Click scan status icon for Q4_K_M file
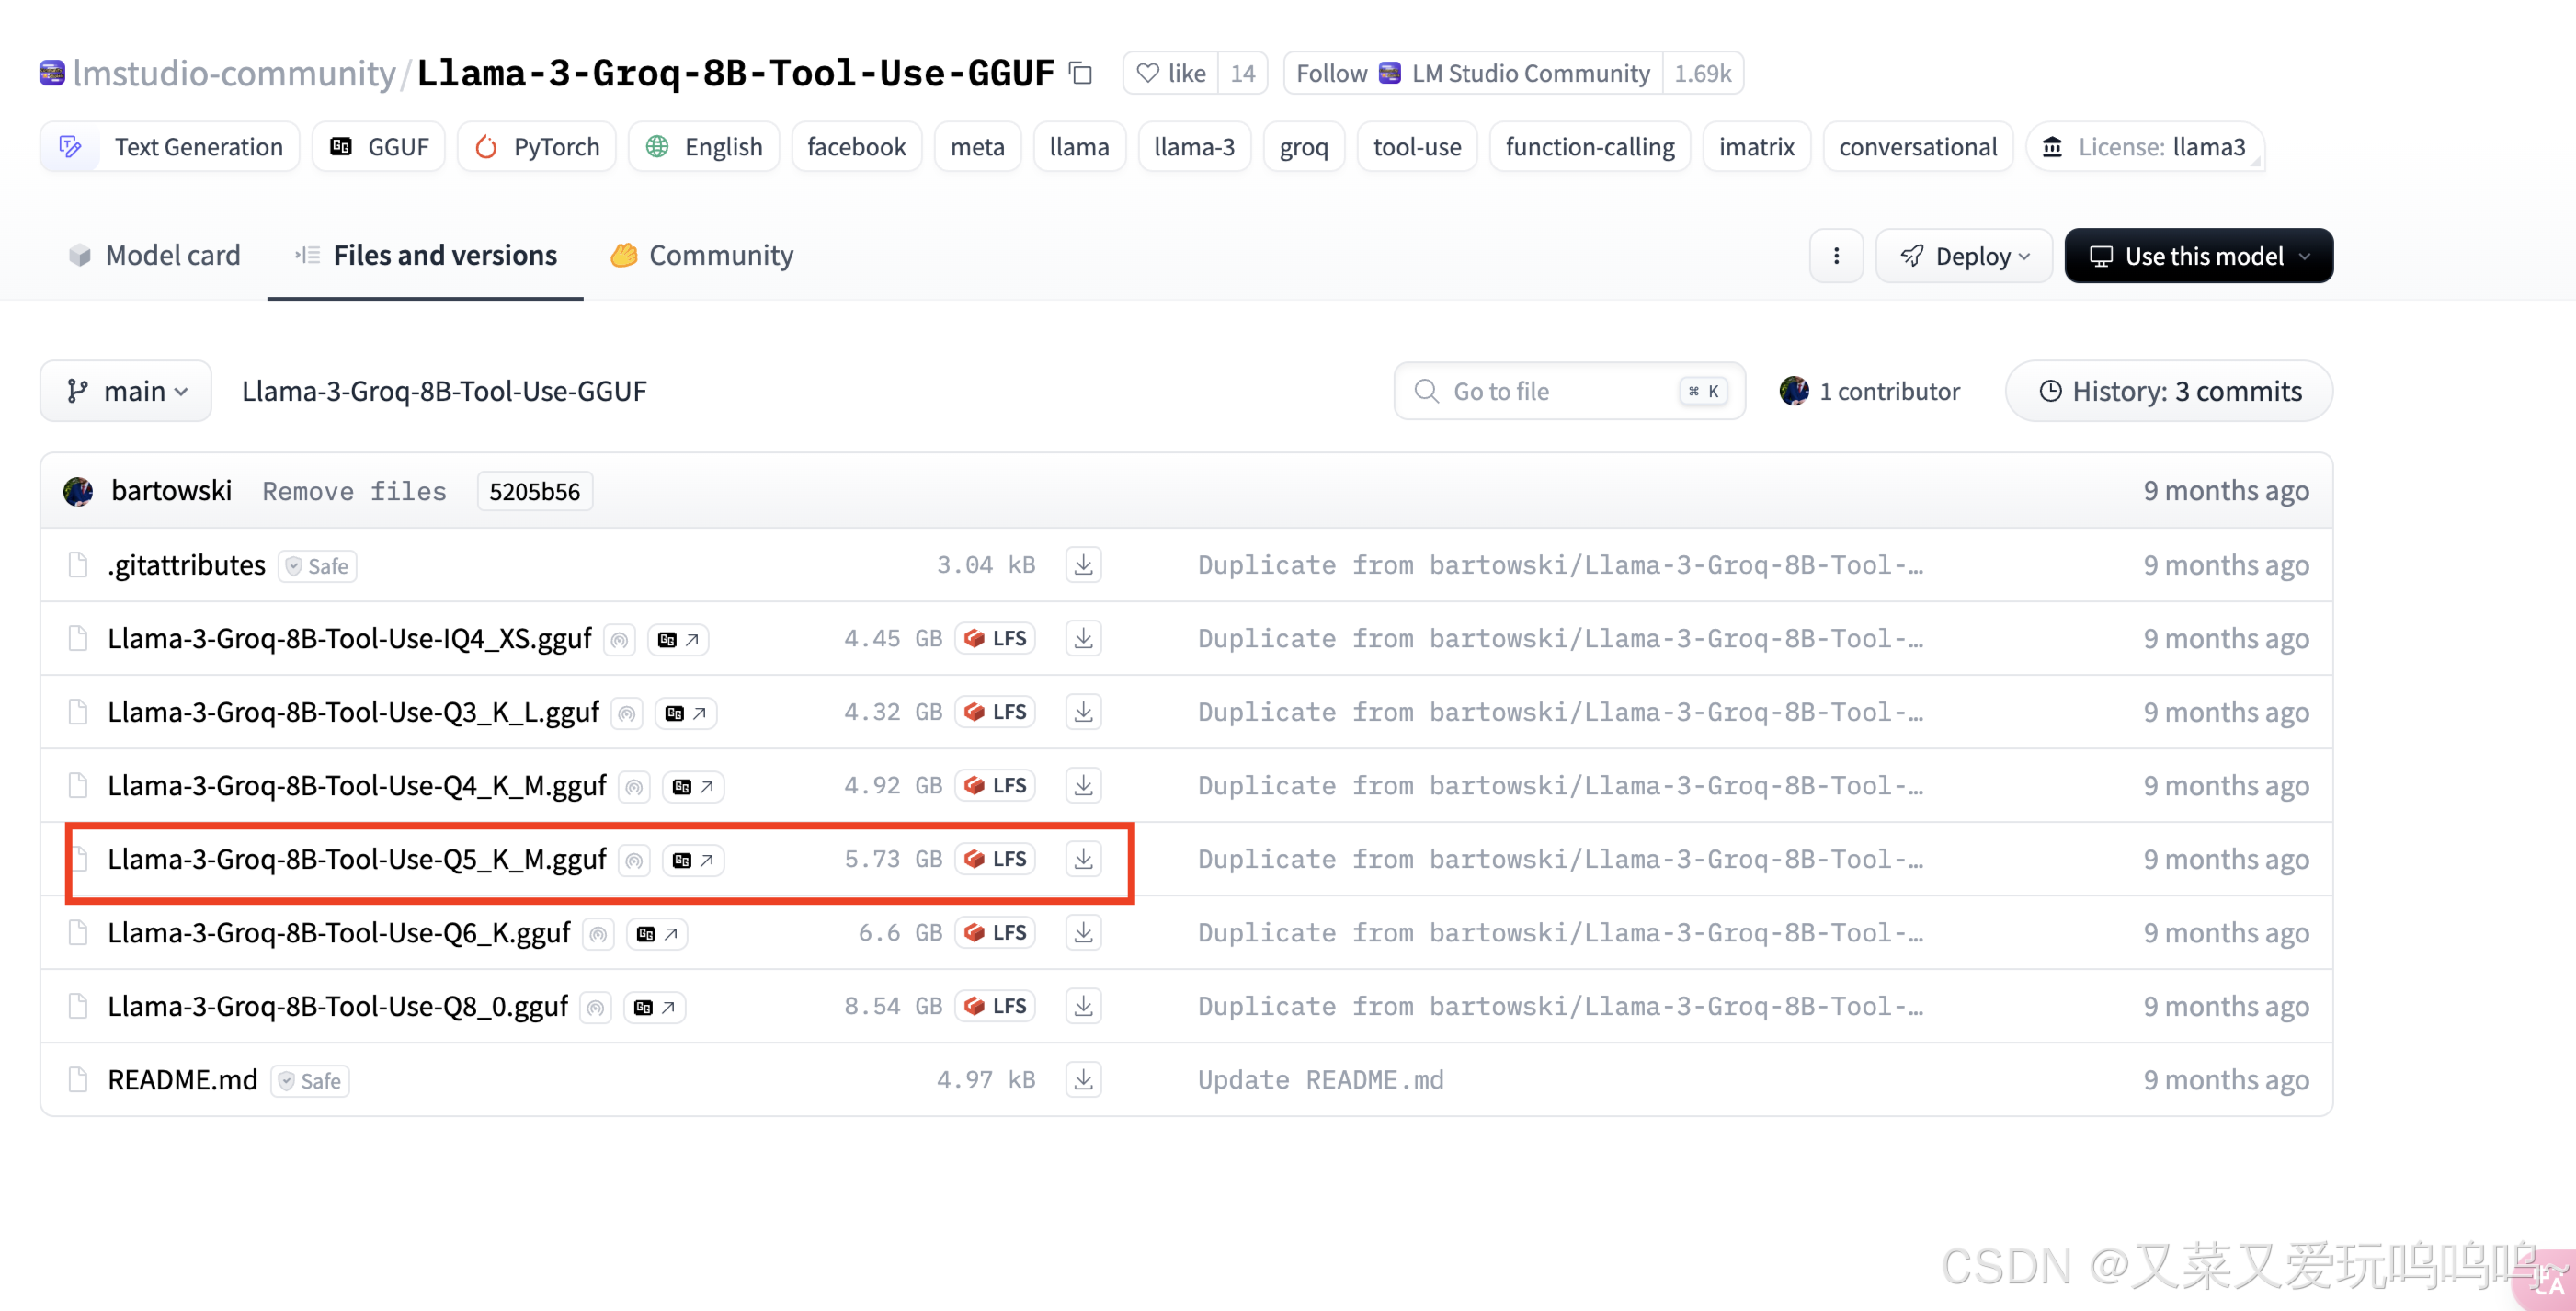The width and height of the screenshot is (2576, 1311). [634, 787]
